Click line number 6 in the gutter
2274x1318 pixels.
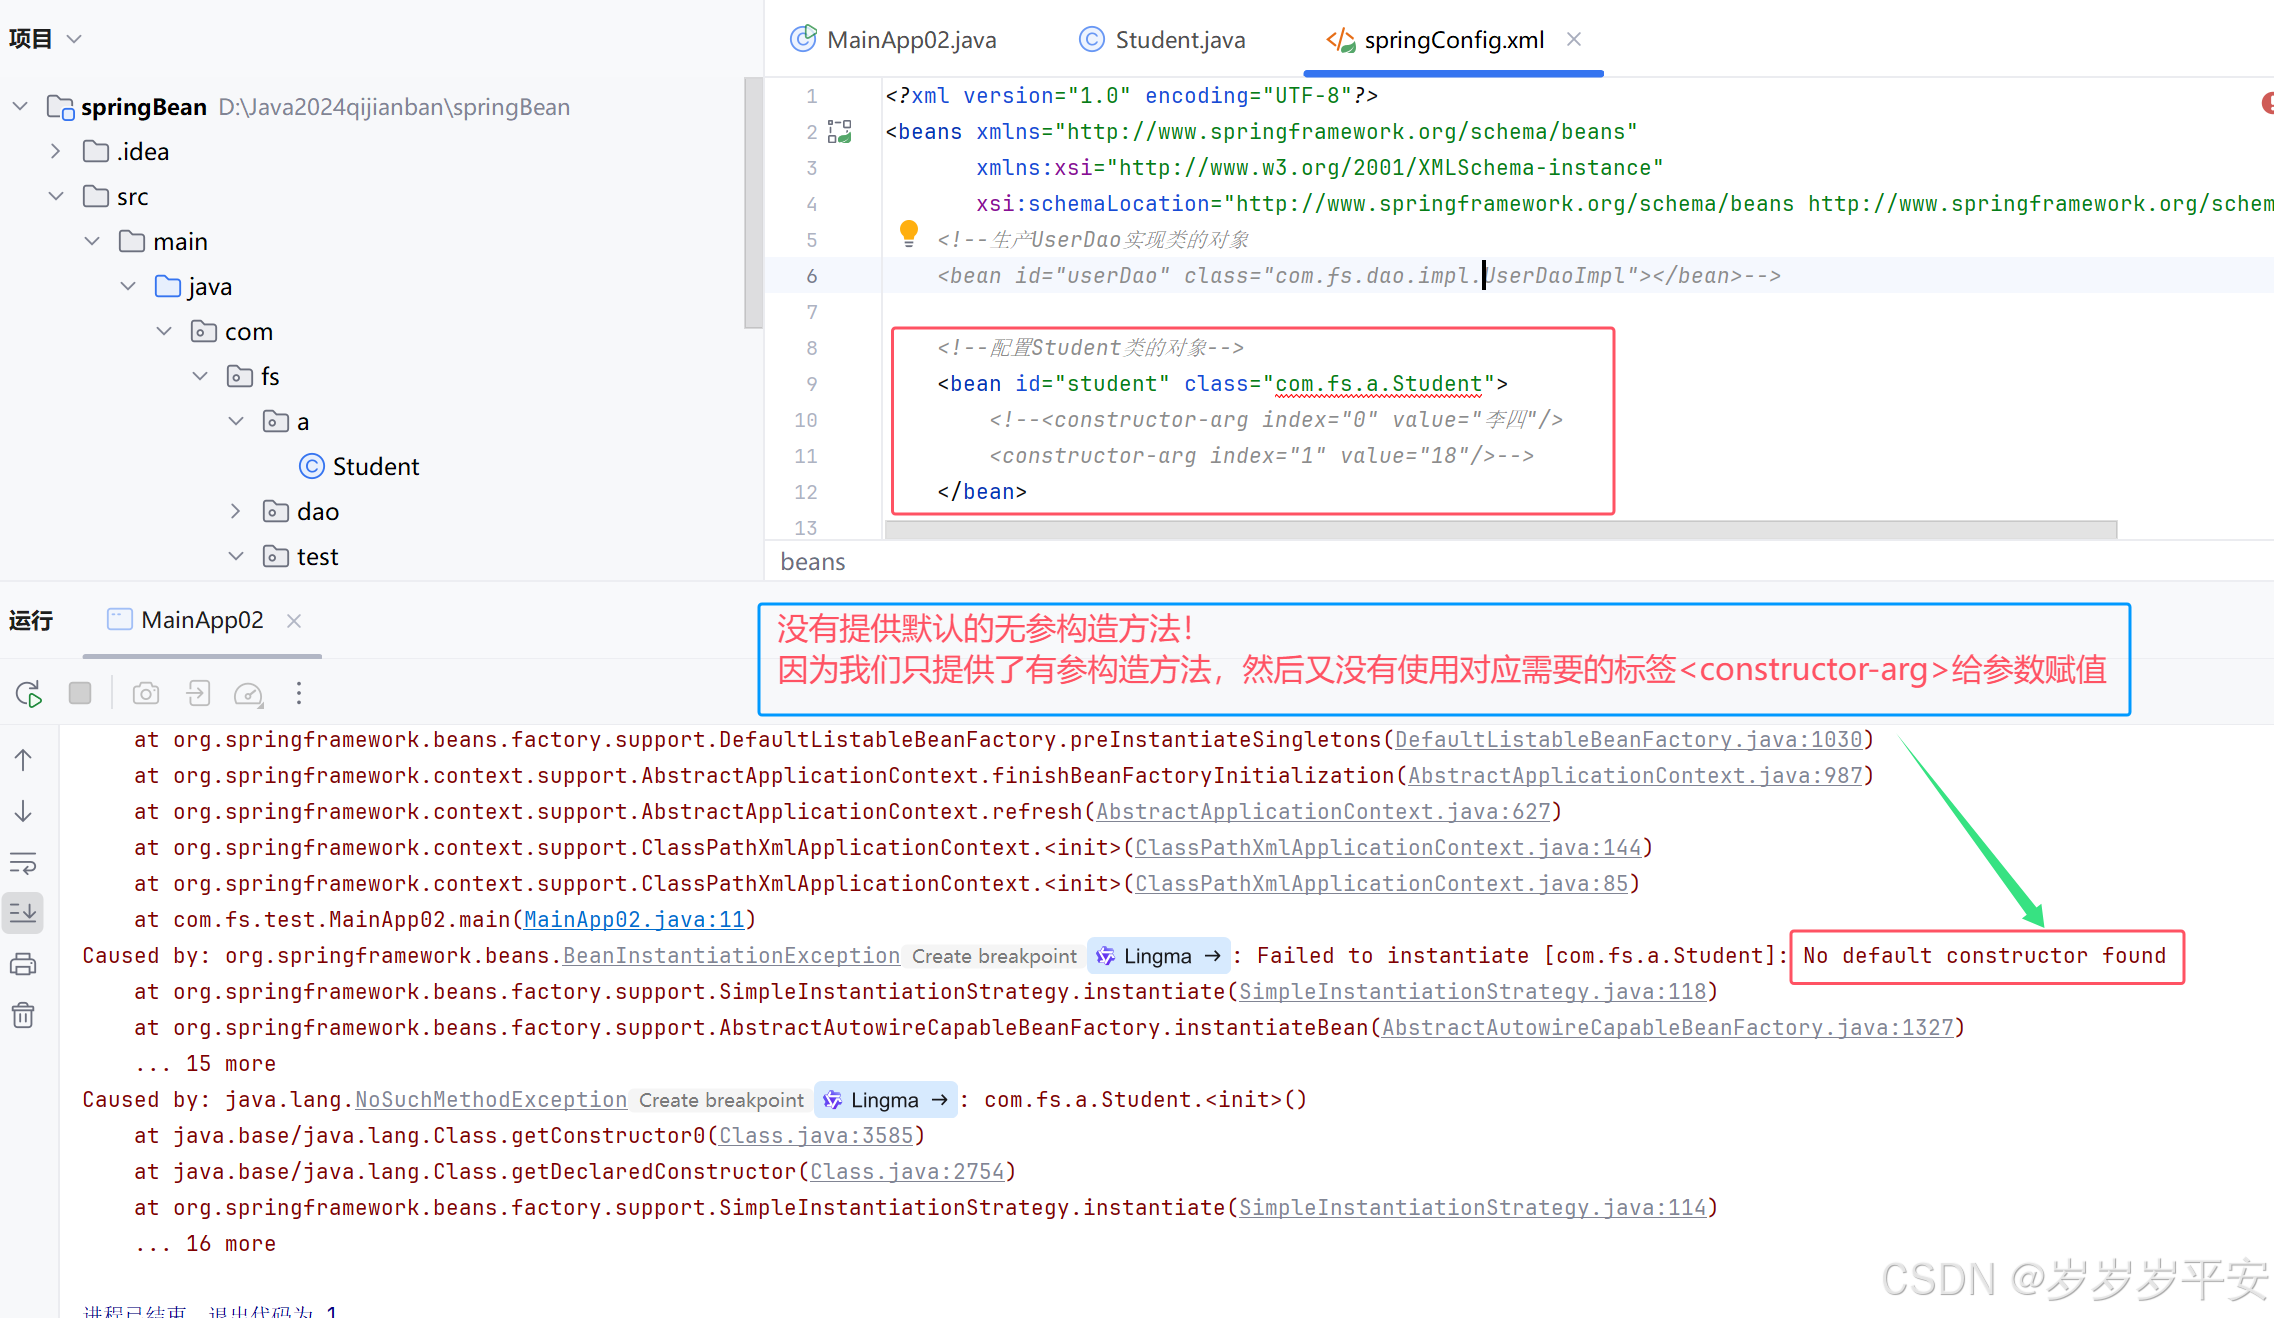pos(812,276)
